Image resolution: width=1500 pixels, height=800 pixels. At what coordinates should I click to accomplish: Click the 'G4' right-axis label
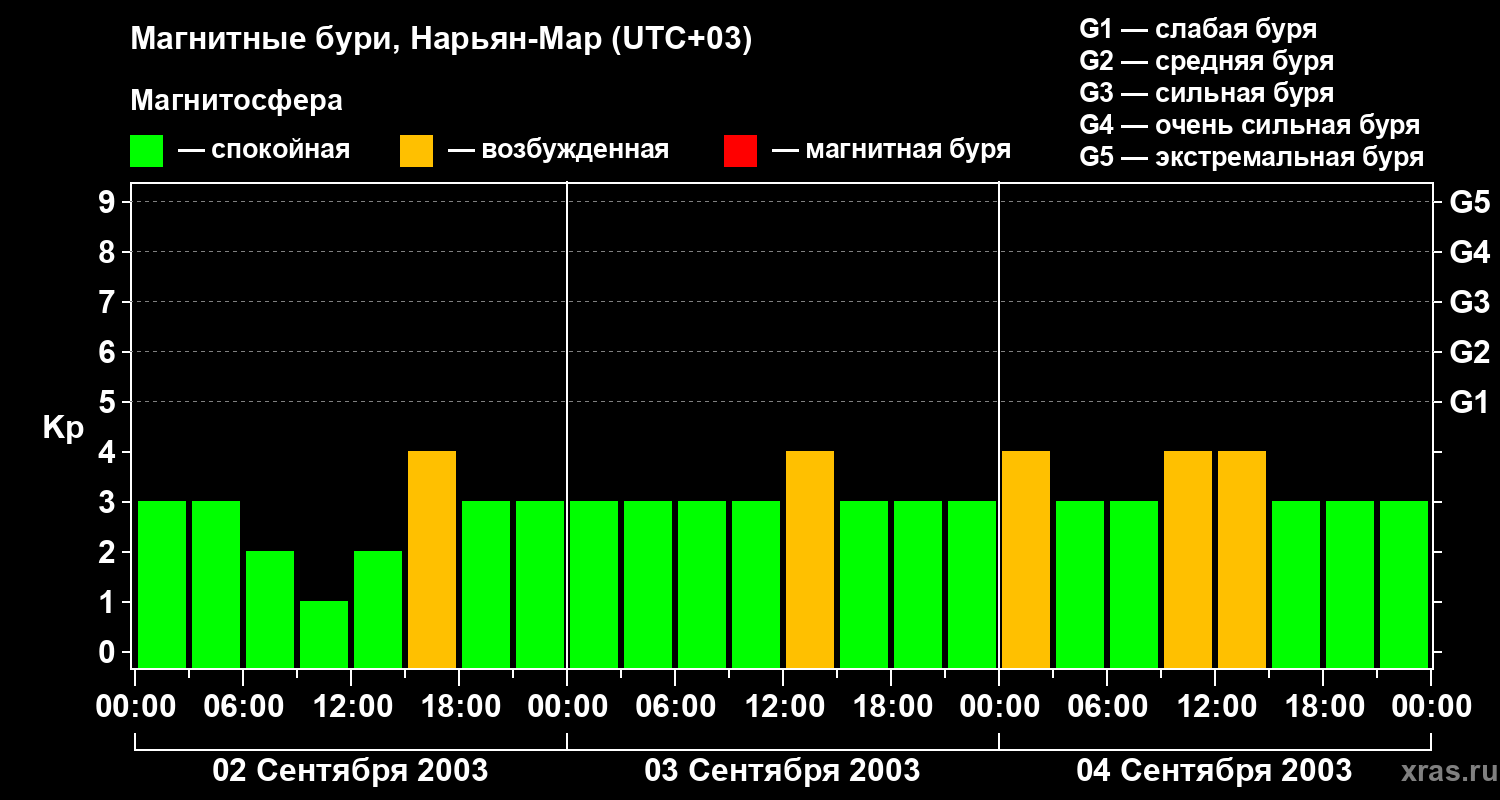(x=1470, y=252)
